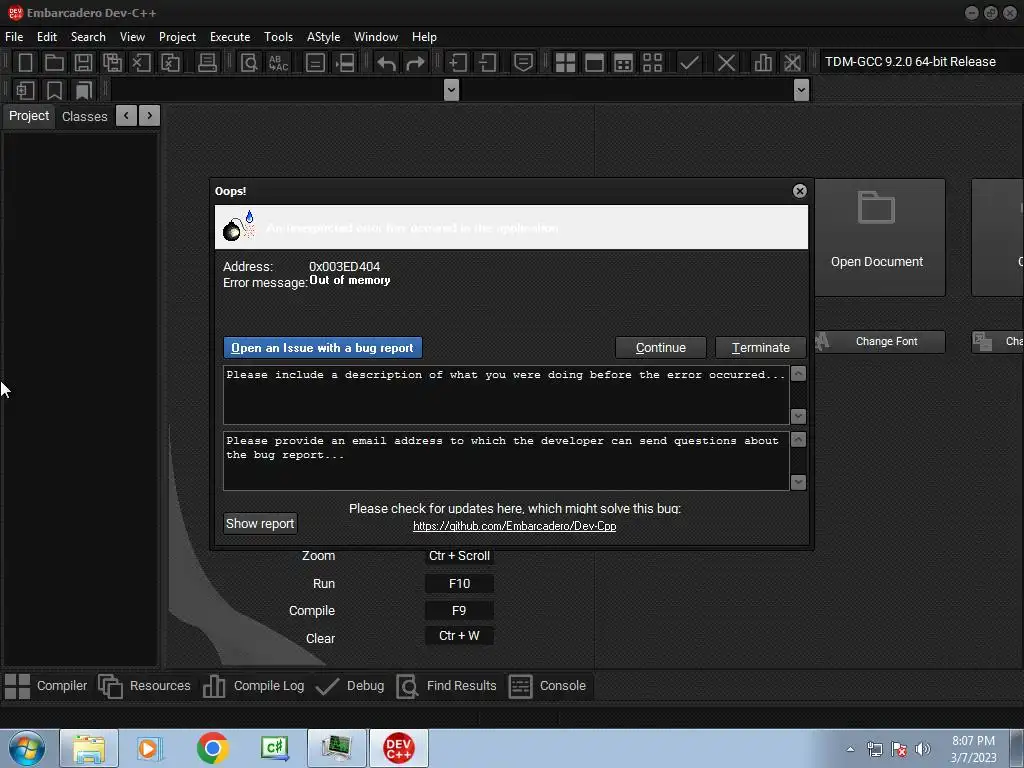Click email box scroll down arrow
The width and height of the screenshot is (1024, 768).
pos(798,482)
